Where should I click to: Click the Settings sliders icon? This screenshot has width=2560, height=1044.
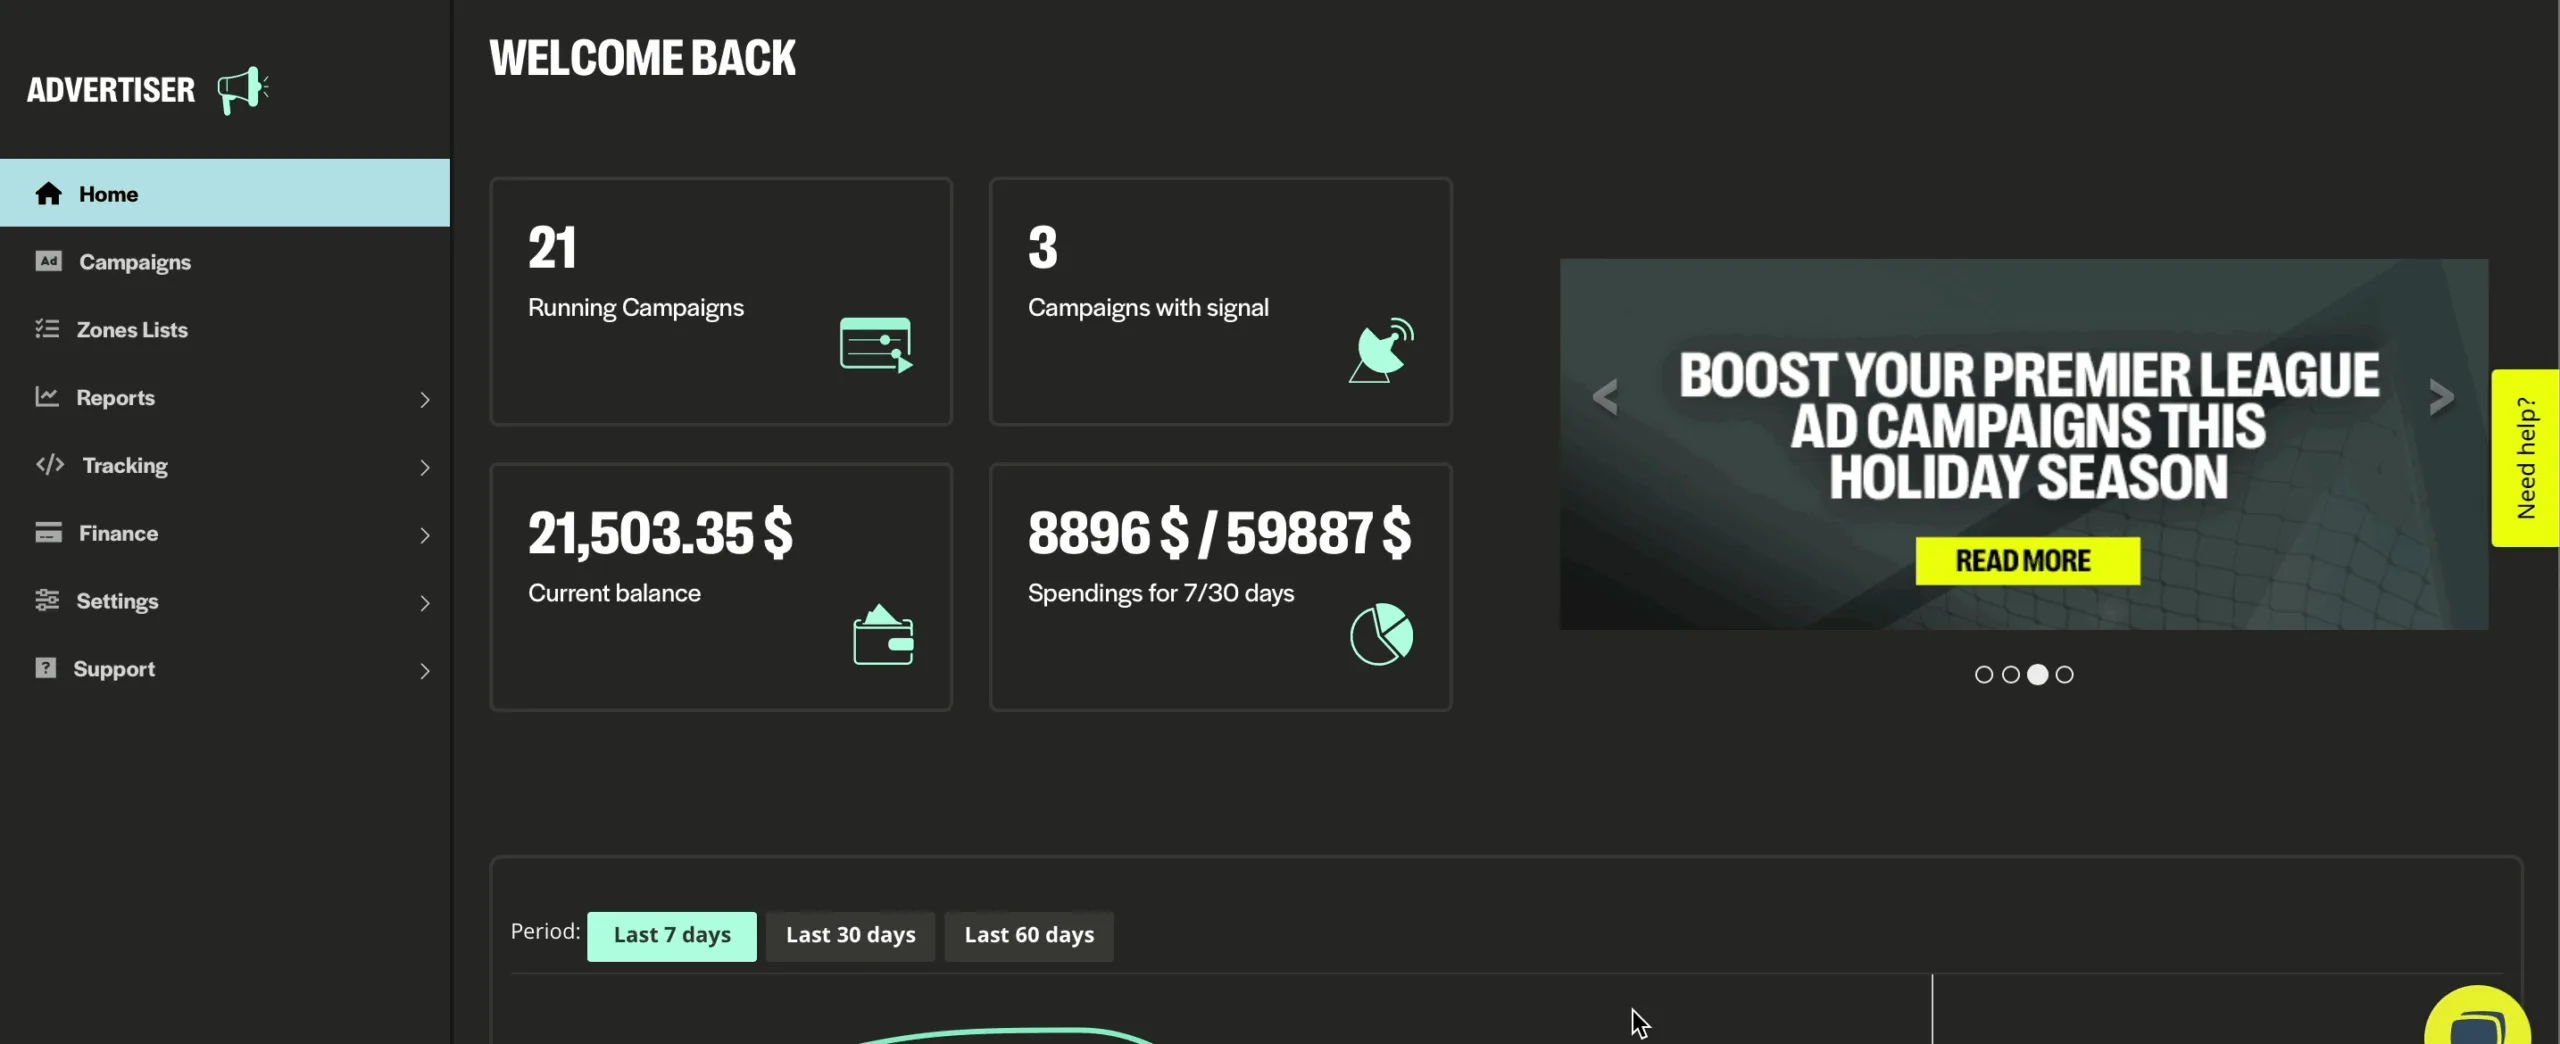click(47, 600)
